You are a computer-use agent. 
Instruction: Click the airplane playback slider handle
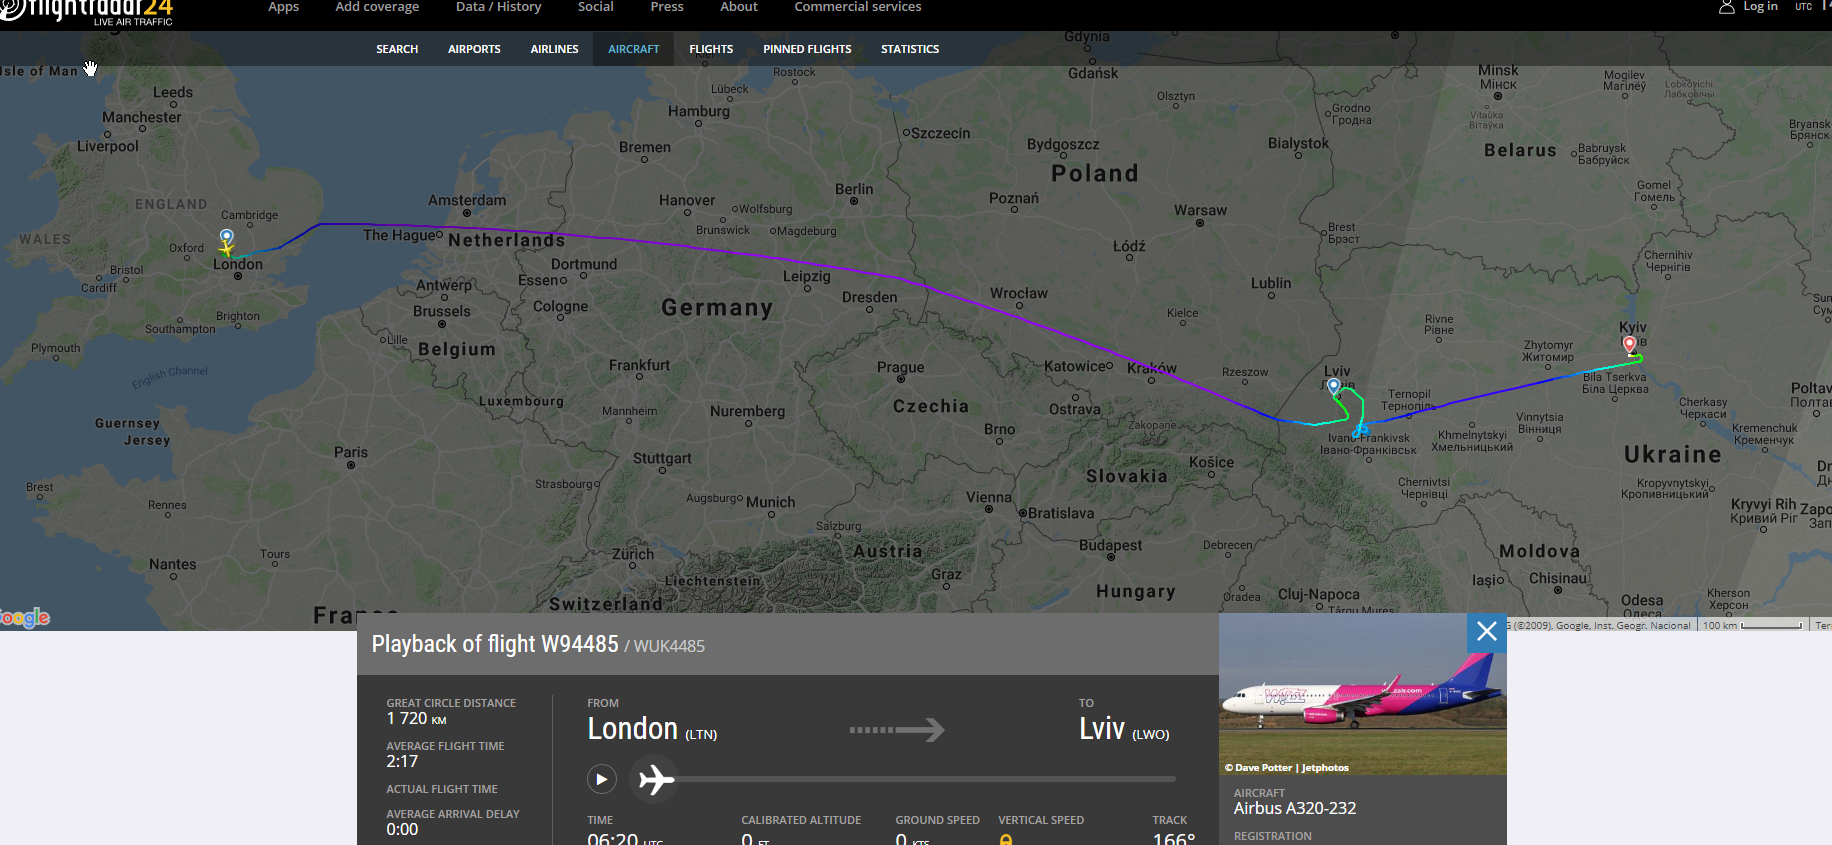coord(656,779)
